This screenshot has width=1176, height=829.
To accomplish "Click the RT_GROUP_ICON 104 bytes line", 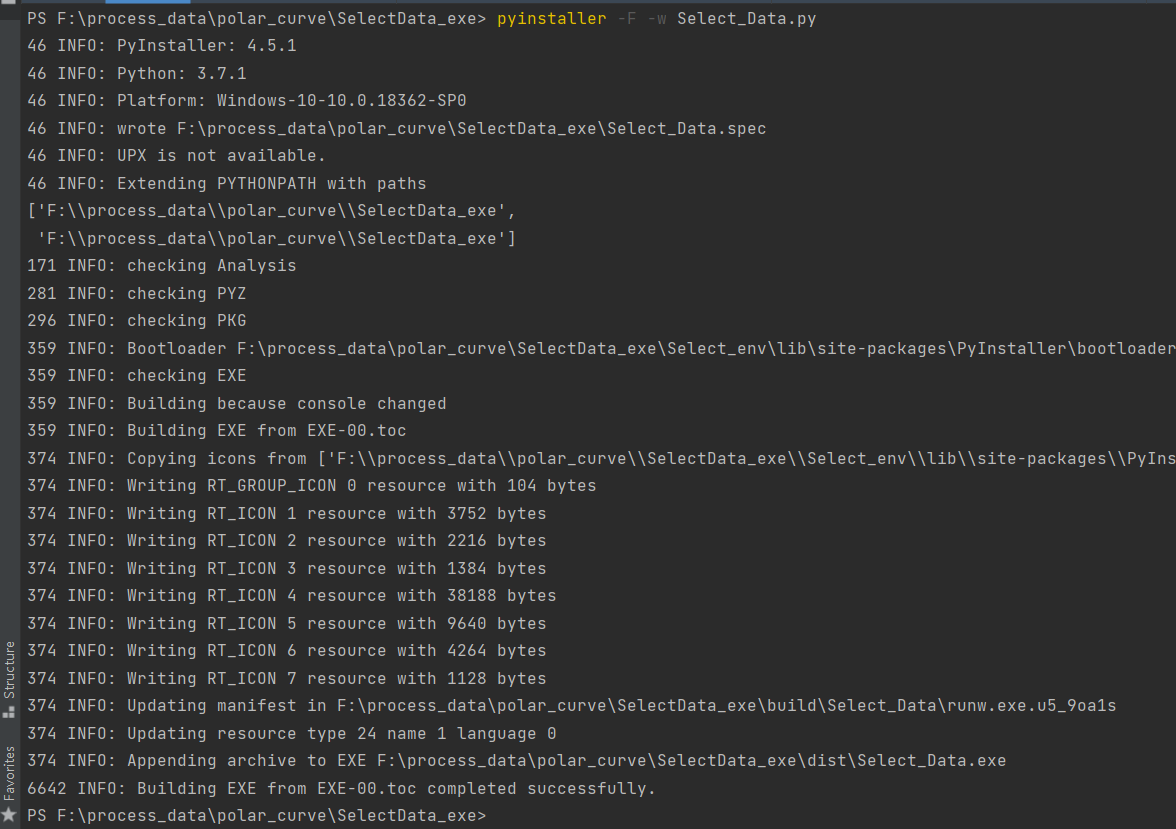I will pos(361,486).
